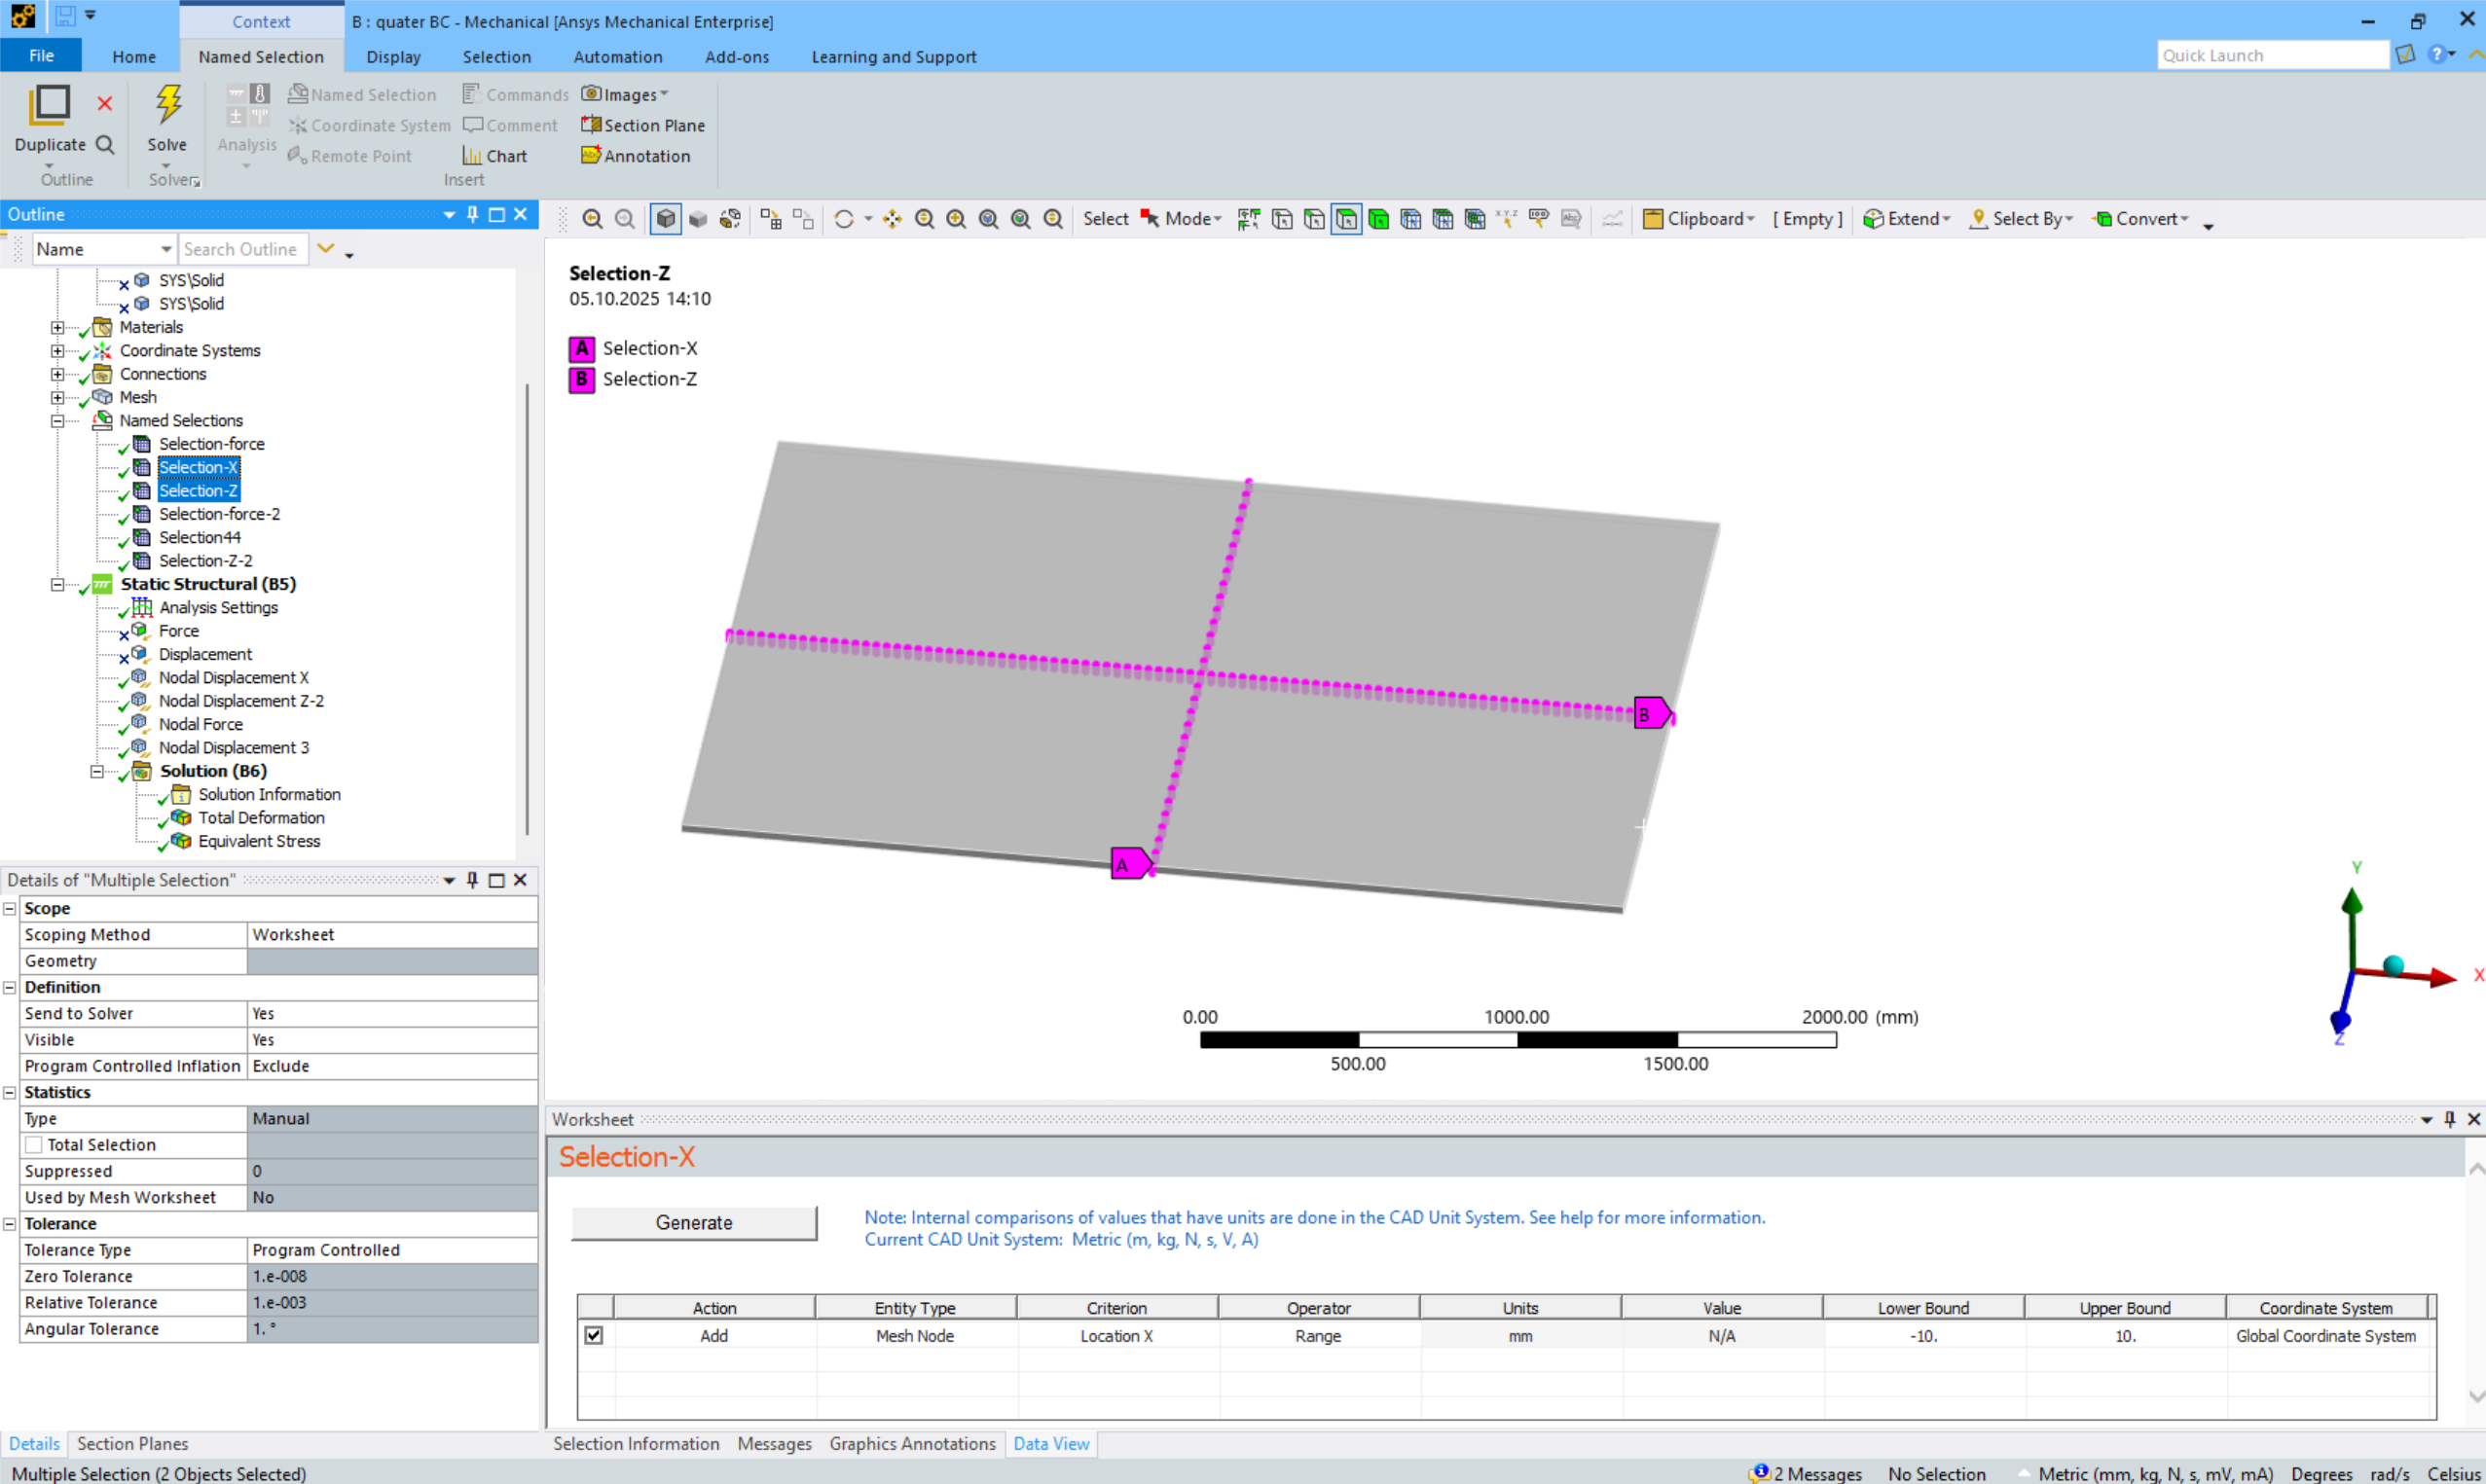The width and height of the screenshot is (2486, 1484).
Task: Insert an Annotation from the ribbon
Action: pyautogui.click(x=636, y=156)
